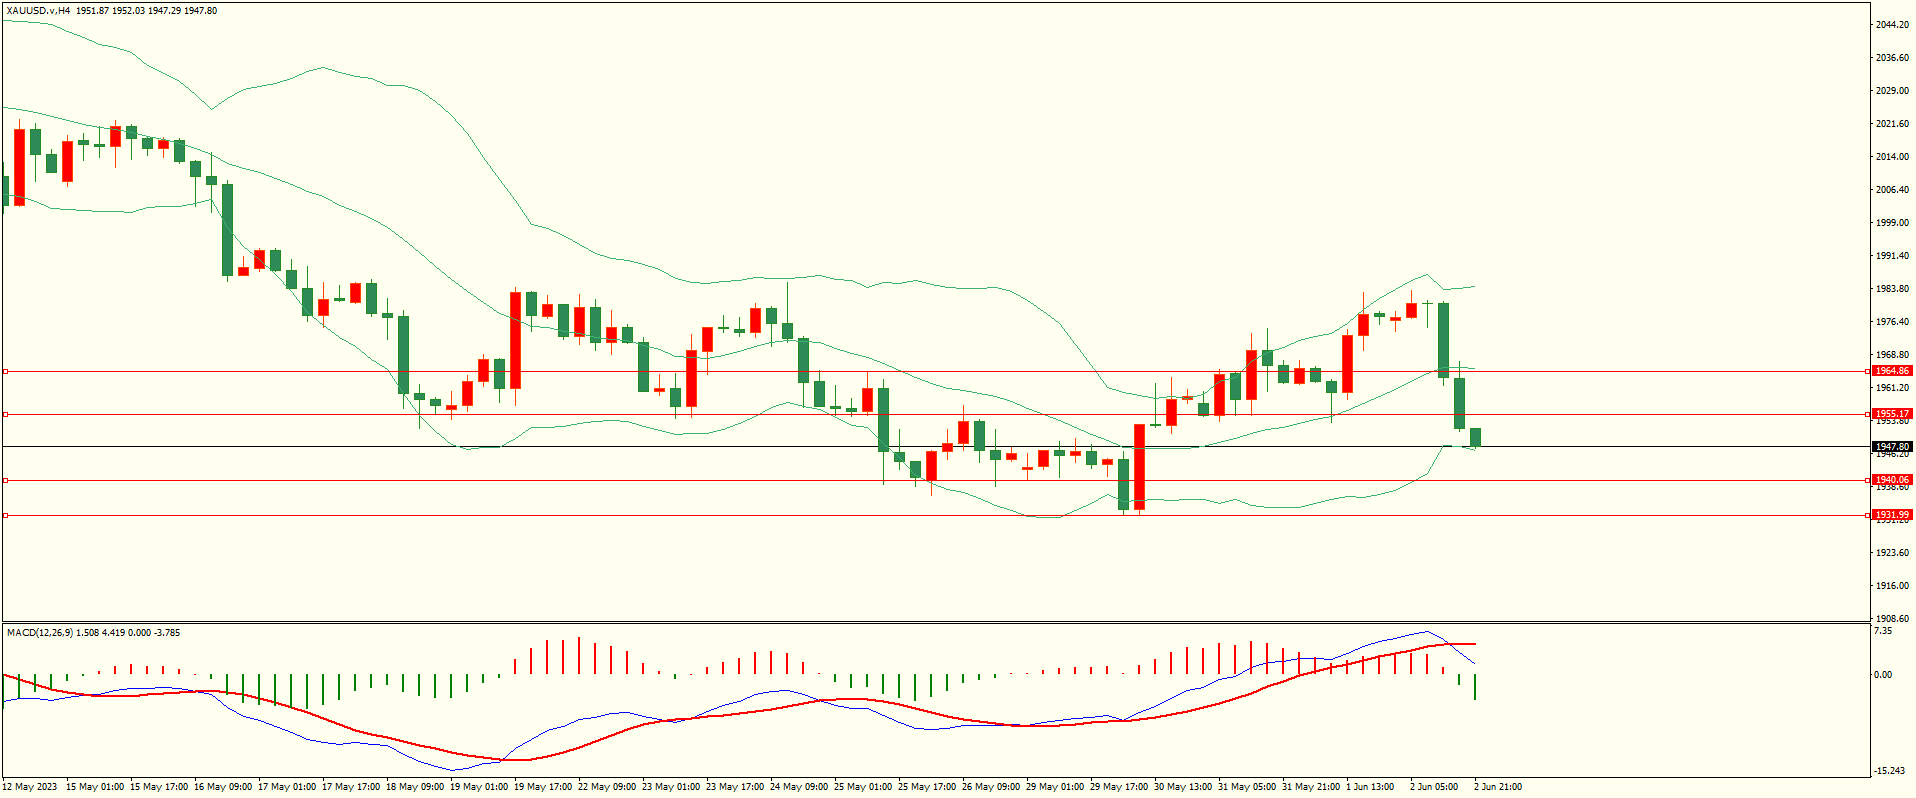Click the 1923.60 price axis value

tap(1892, 553)
